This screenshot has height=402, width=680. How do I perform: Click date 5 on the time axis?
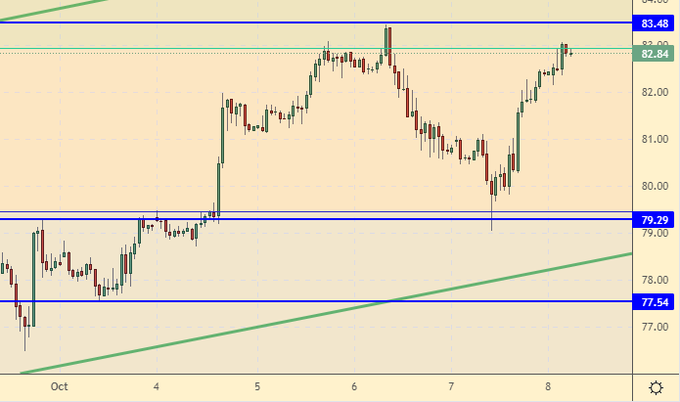[x=257, y=386]
